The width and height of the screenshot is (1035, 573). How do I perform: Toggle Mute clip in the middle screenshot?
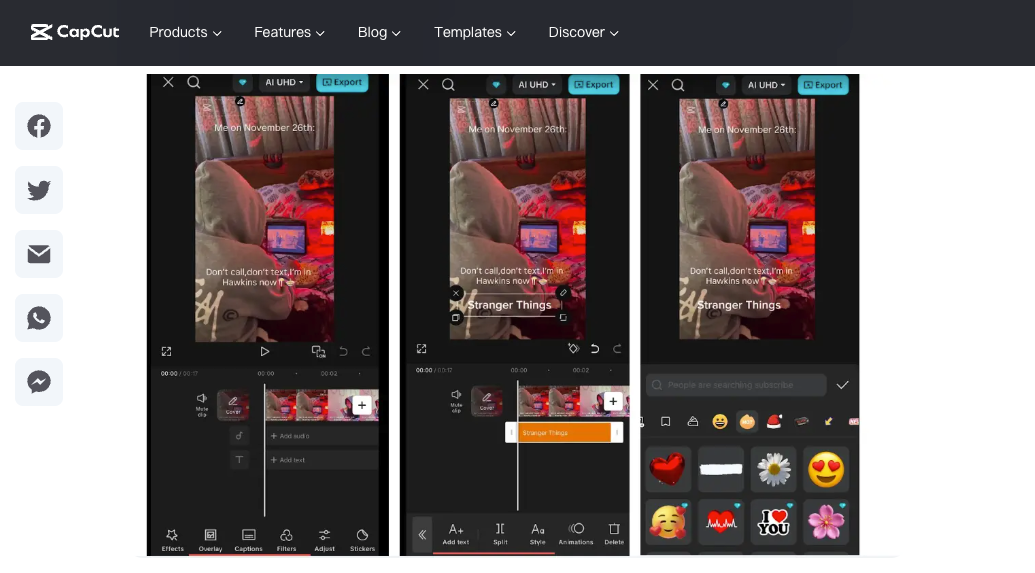pyautogui.click(x=456, y=401)
